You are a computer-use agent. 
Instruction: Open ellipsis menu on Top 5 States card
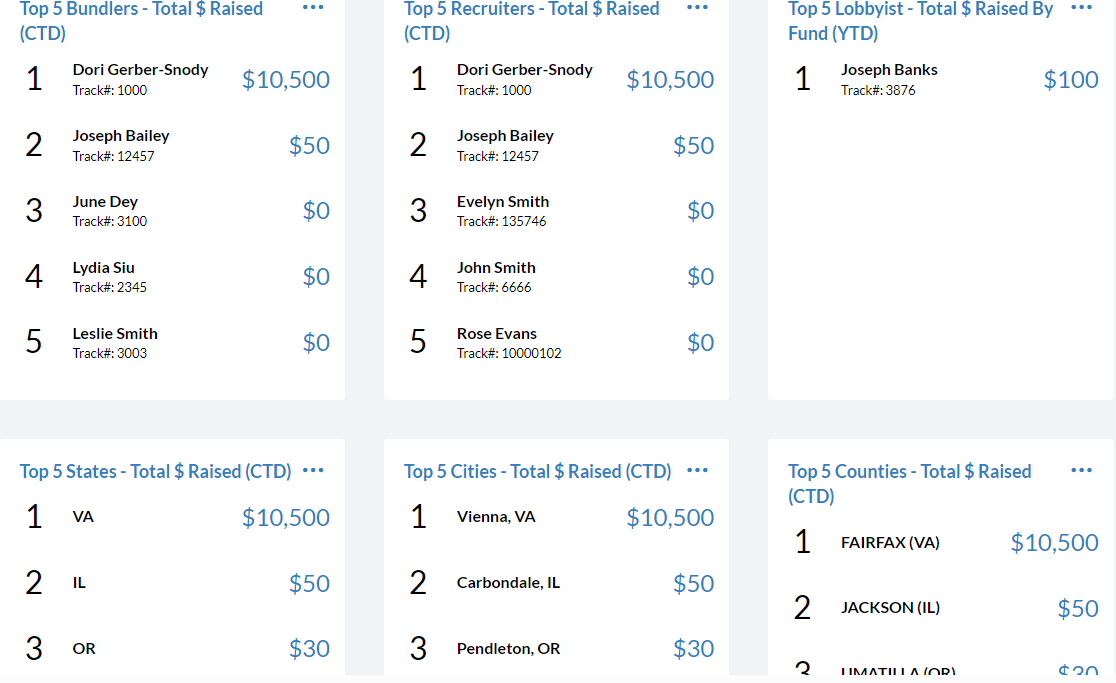click(x=313, y=470)
